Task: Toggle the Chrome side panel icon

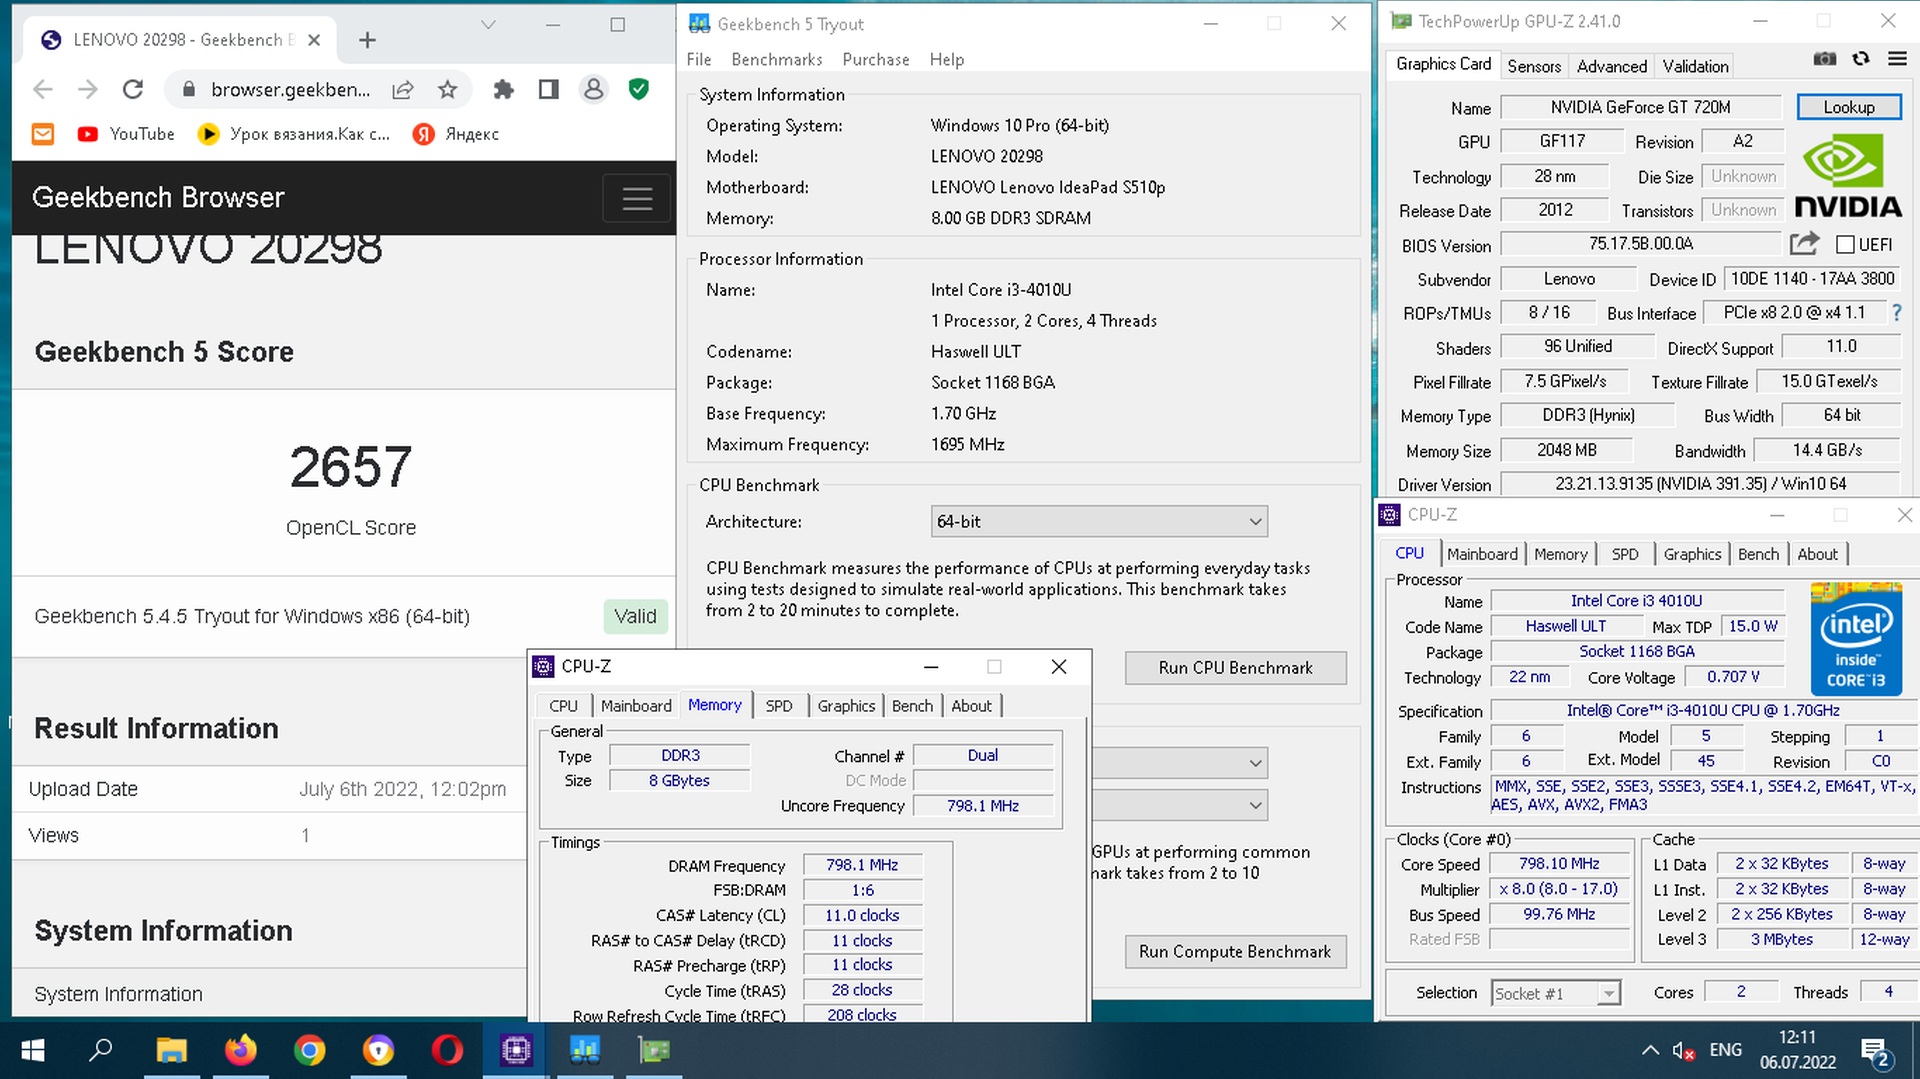Action: coord(548,90)
